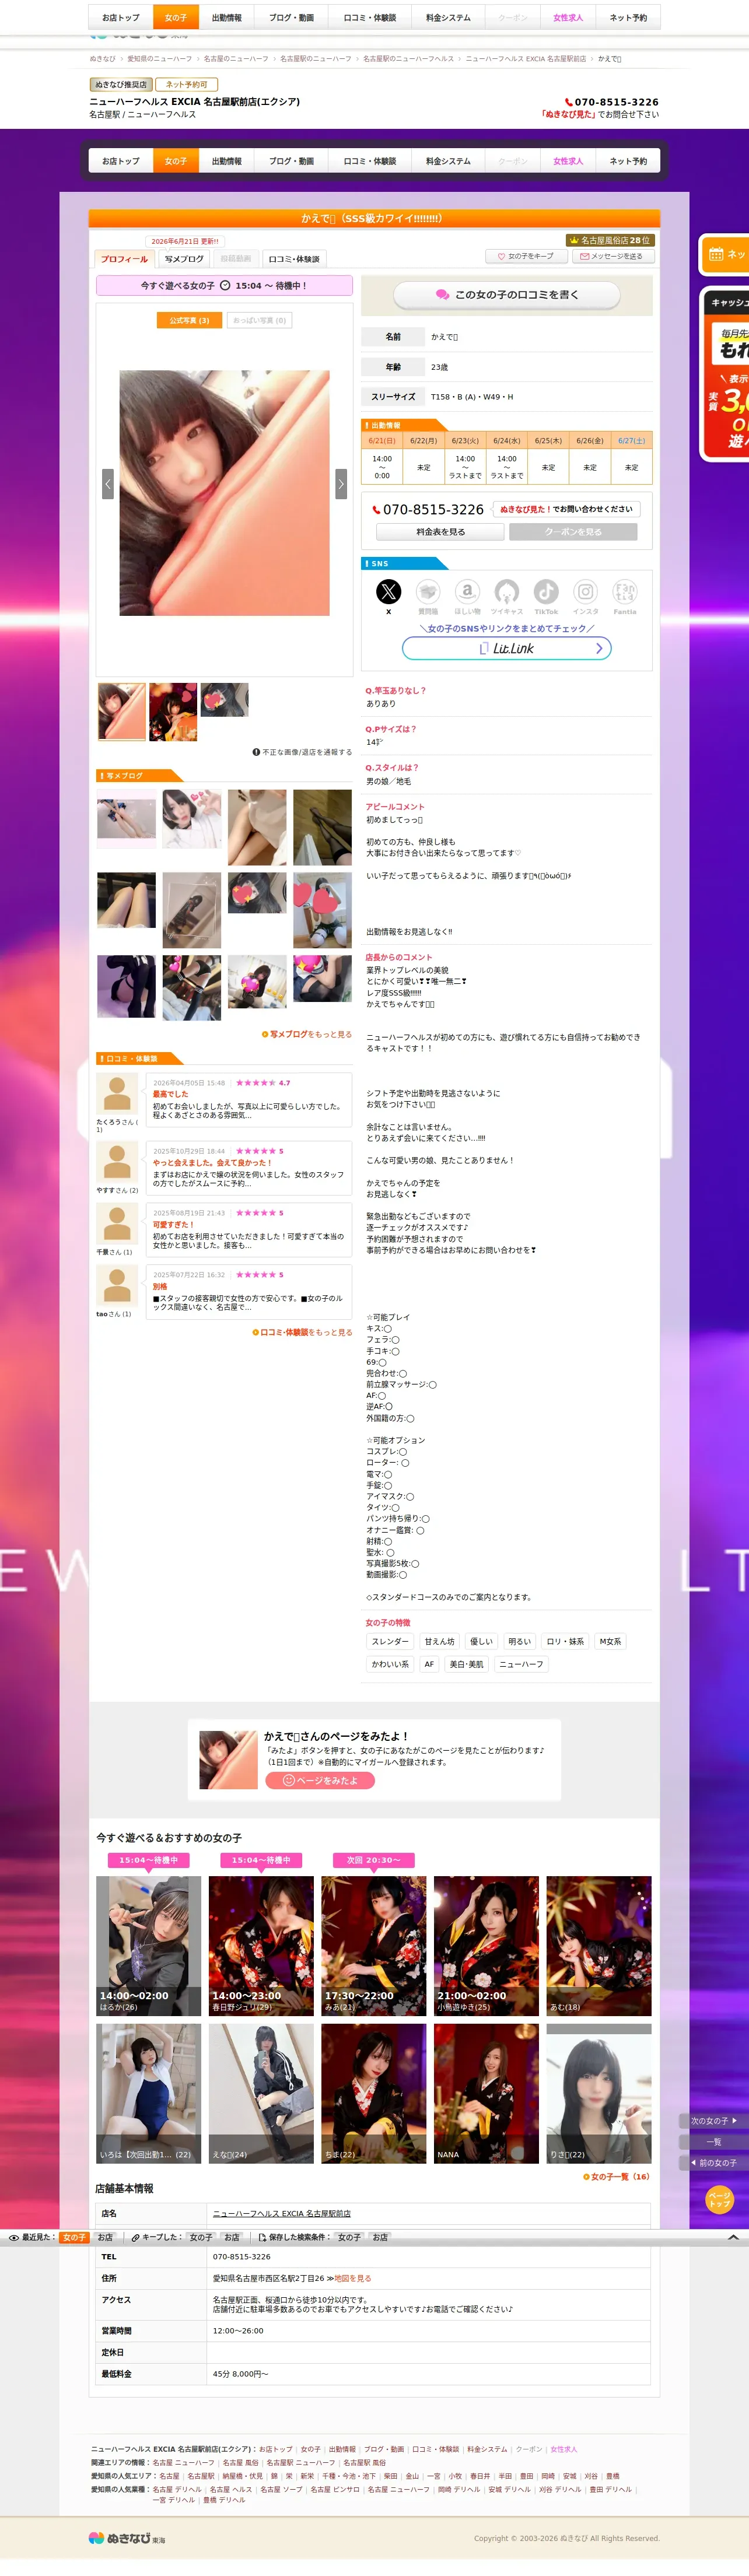
Task: Click the ぬきなび logo in the footer
Action: pyautogui.click(x=127, y=2538)
